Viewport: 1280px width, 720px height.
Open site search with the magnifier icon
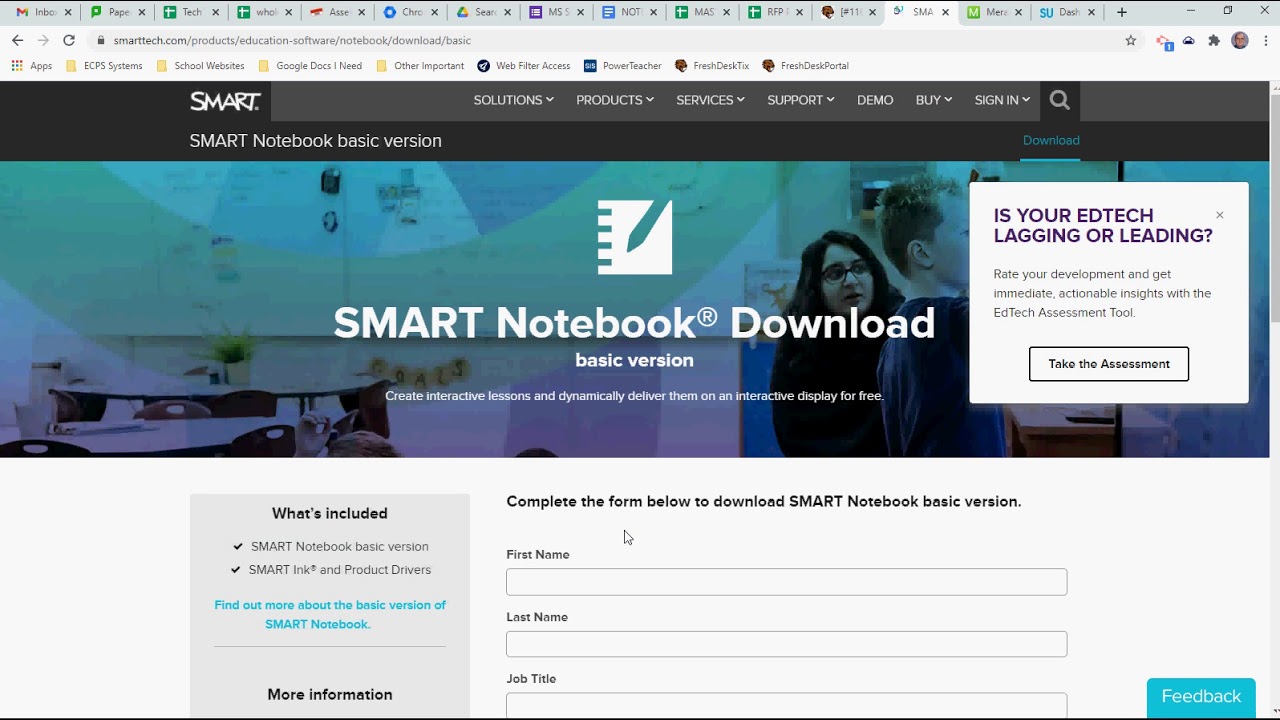[x=1060, y=100]
